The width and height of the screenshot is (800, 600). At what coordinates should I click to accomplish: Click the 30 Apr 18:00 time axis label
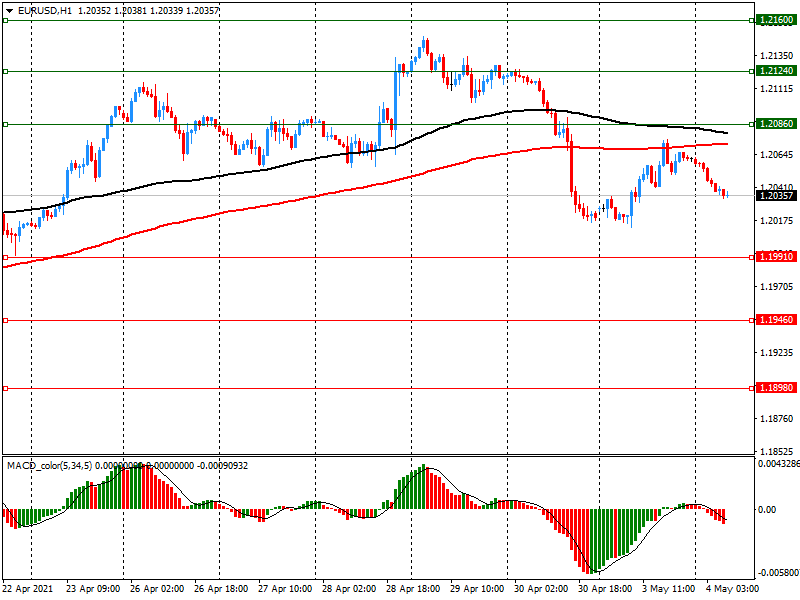coord(605,589)
